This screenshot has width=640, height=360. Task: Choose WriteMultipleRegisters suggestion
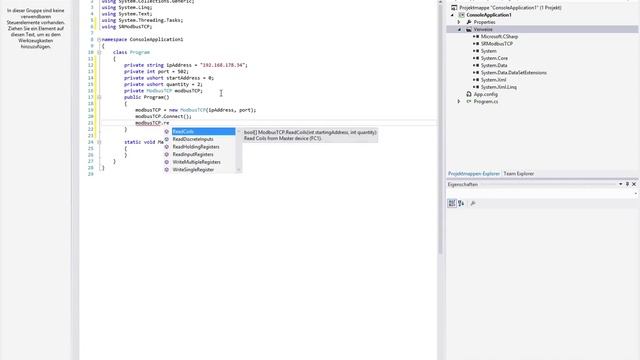point(196,162)
